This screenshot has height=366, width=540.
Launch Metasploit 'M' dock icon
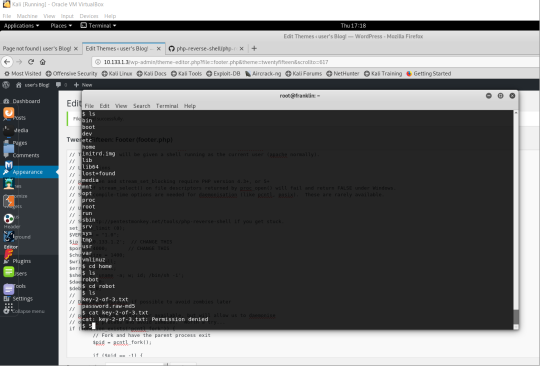[x=9, y=166]
